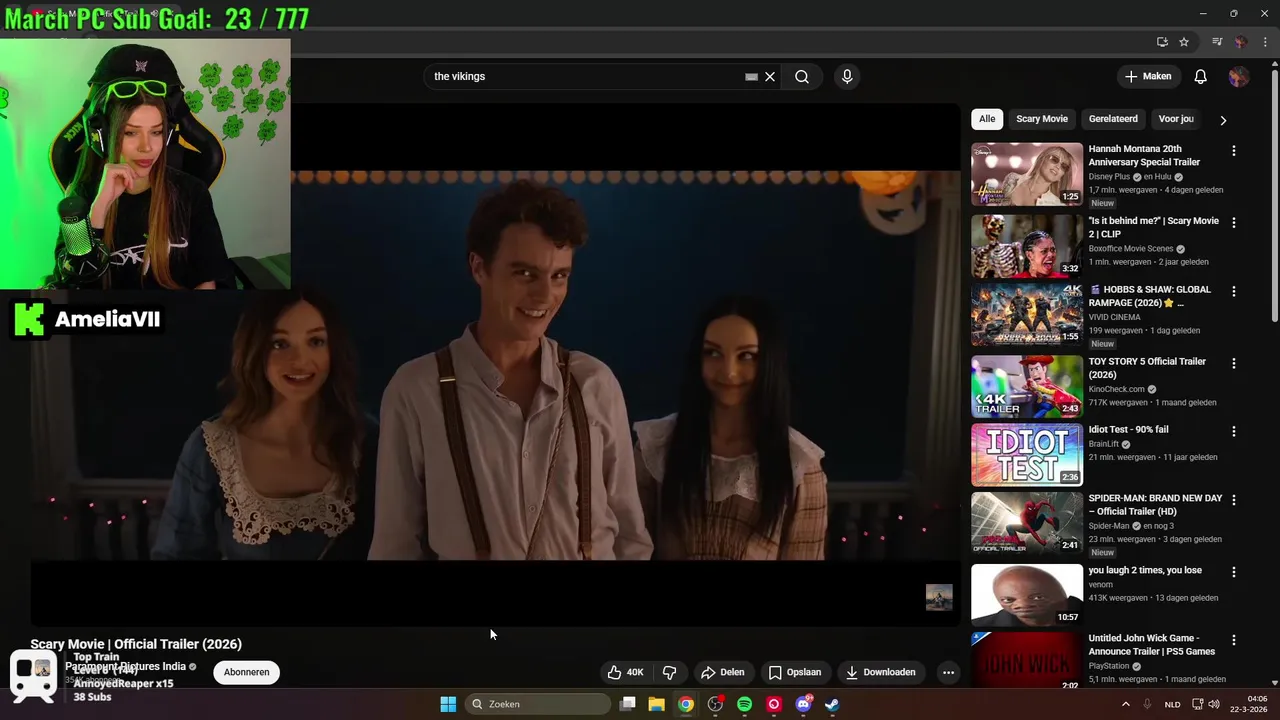Click the small thumbnail overlay in the player corner
The width and height of the screenshot is (1280, 720).
[x=939, y=597]
